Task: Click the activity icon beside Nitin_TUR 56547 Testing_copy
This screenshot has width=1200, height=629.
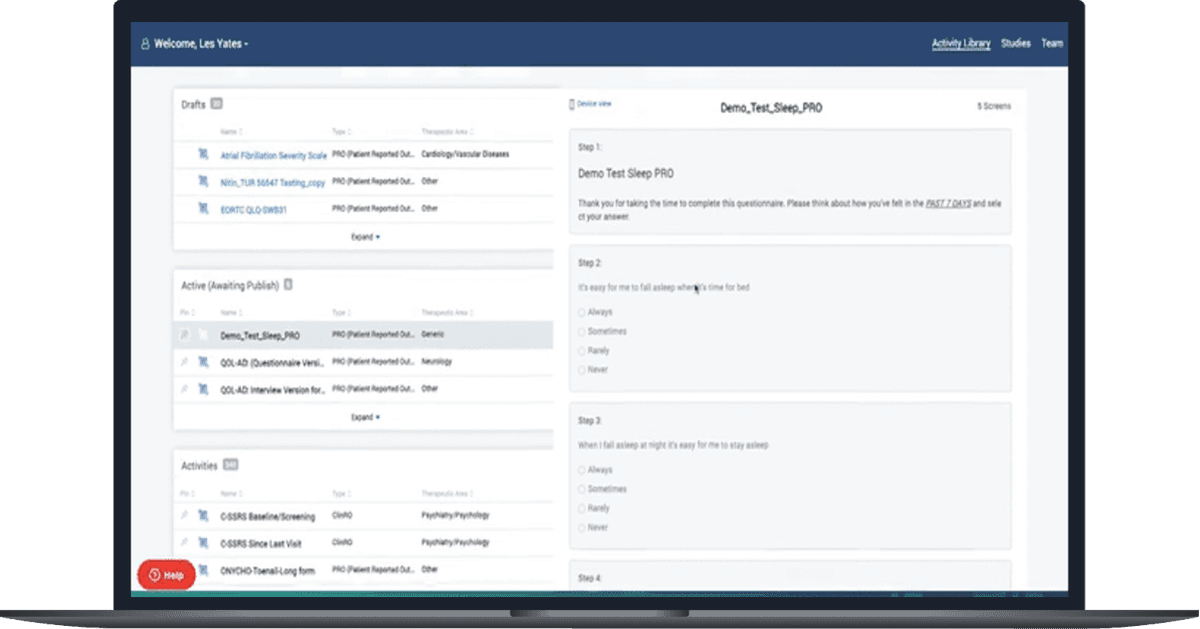Action: (202, 182)
